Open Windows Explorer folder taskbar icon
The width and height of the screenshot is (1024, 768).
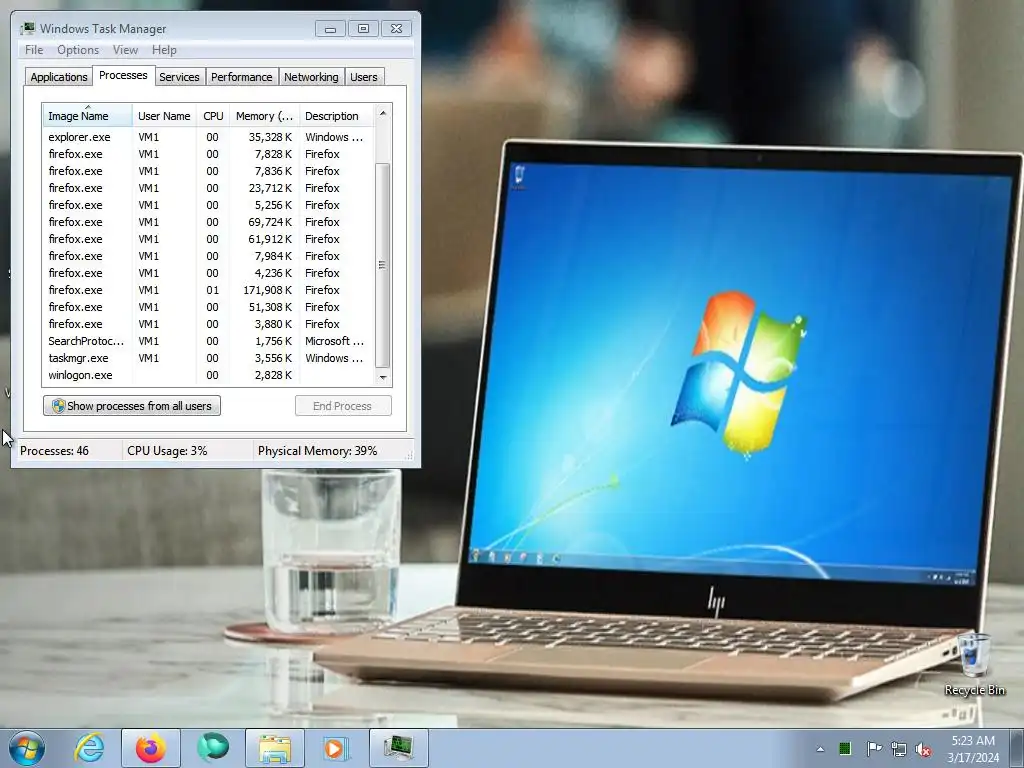point(275,748)
